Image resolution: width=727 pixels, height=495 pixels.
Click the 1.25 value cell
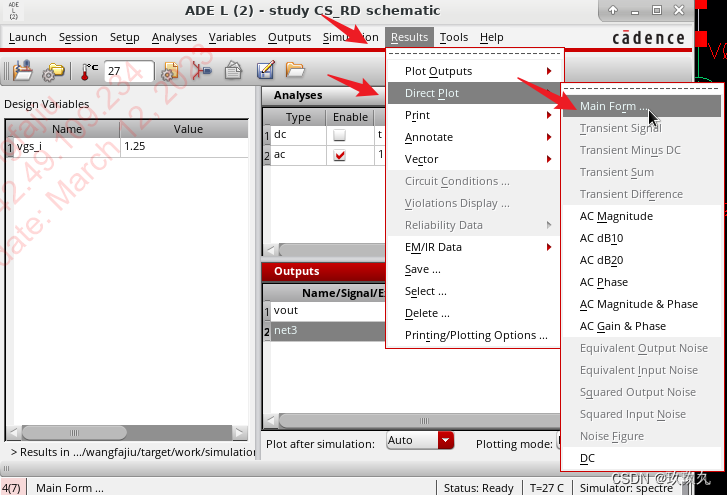pos(185,146)
